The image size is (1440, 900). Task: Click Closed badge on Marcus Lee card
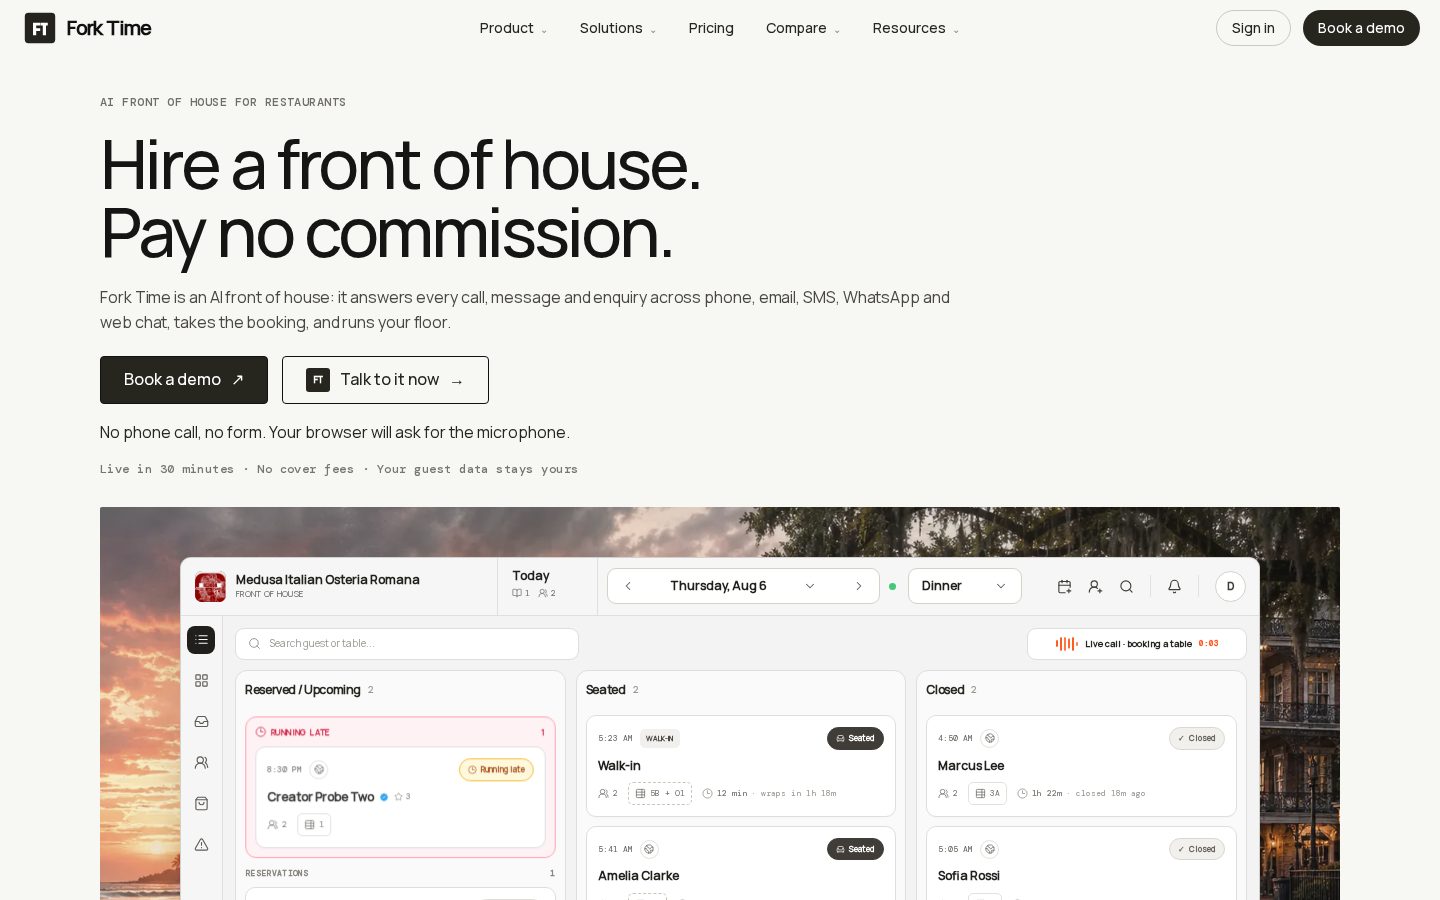(x=1197, y=738)
